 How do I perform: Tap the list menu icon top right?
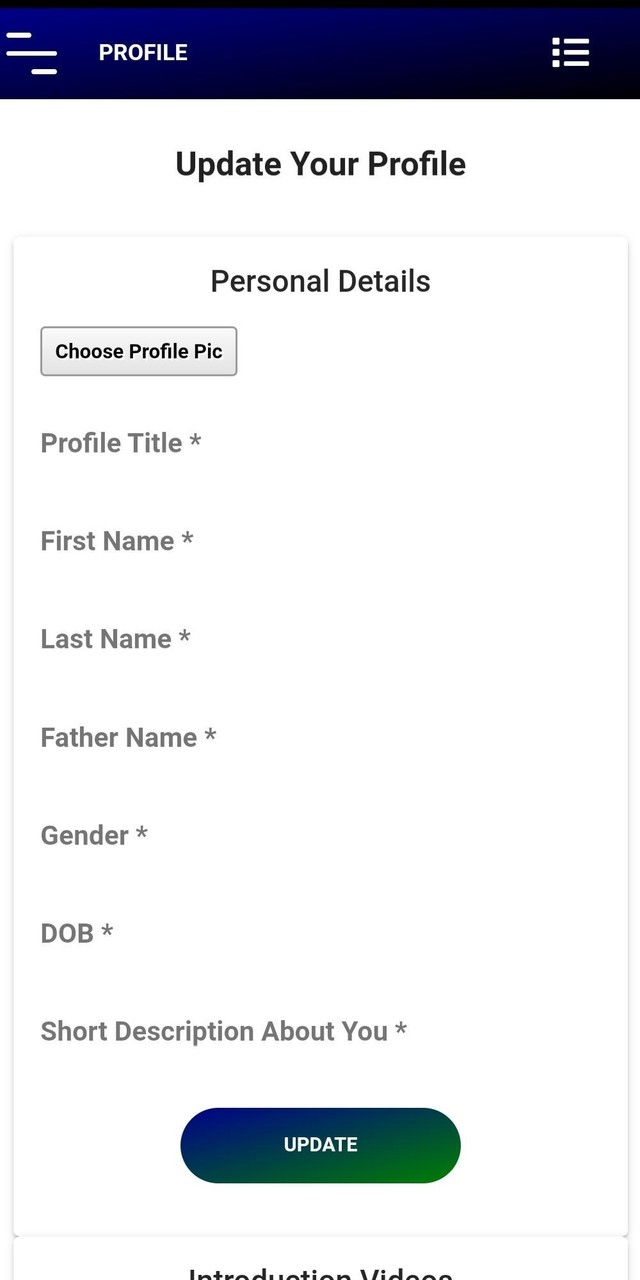pyautogui.click(x=570, y=52)
